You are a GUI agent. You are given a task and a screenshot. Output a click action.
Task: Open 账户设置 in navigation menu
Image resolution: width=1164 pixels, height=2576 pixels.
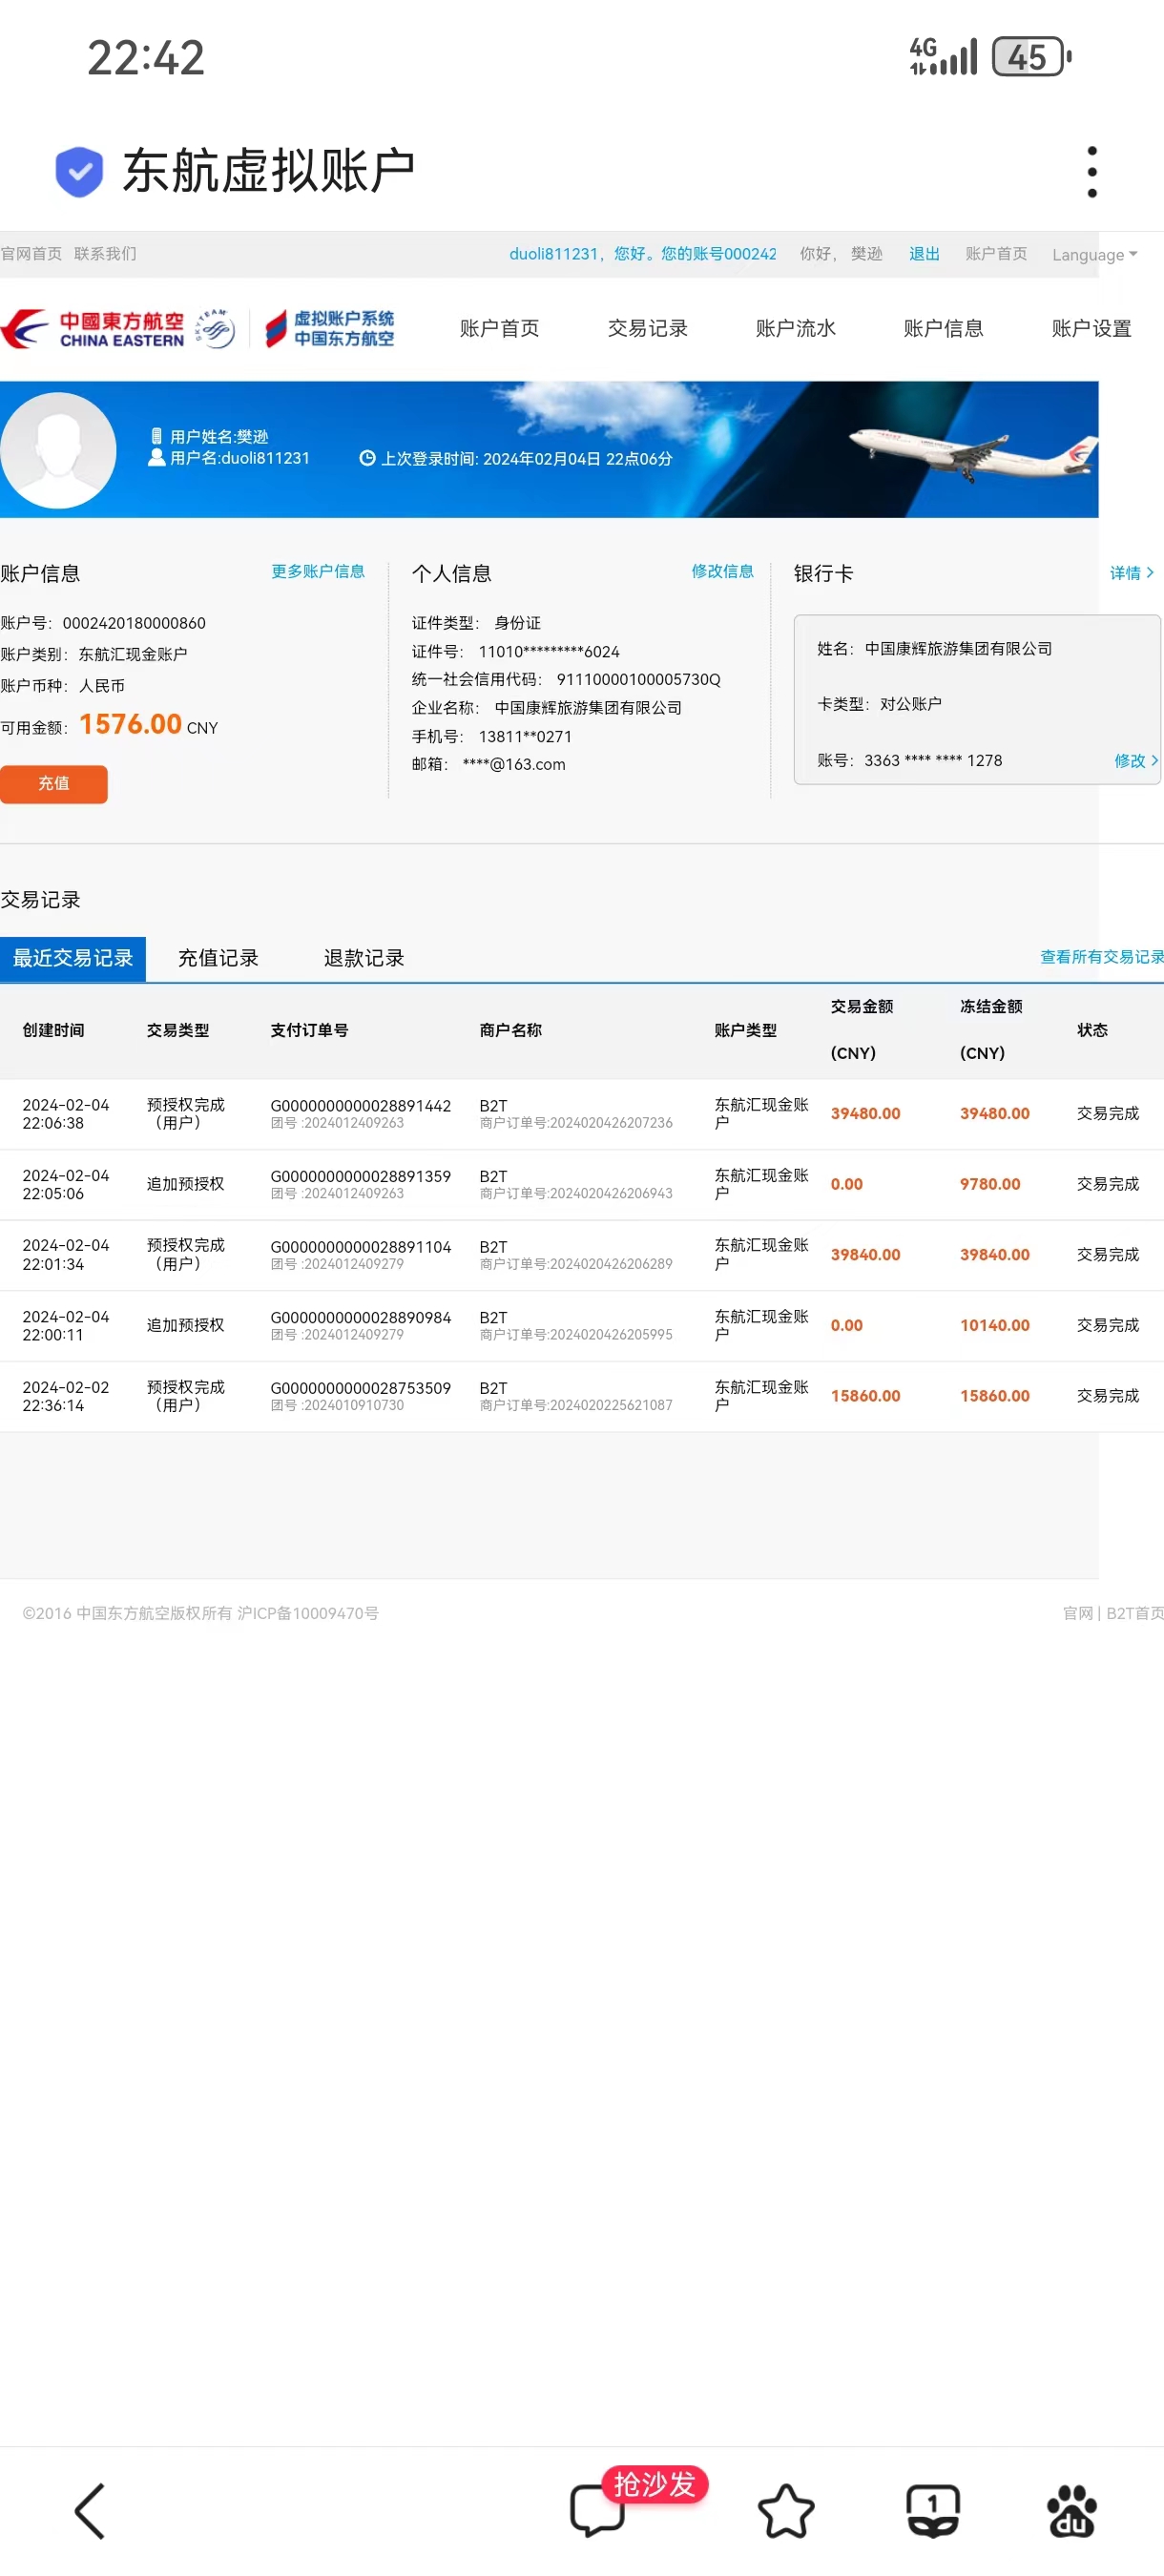pos(1091,329)
